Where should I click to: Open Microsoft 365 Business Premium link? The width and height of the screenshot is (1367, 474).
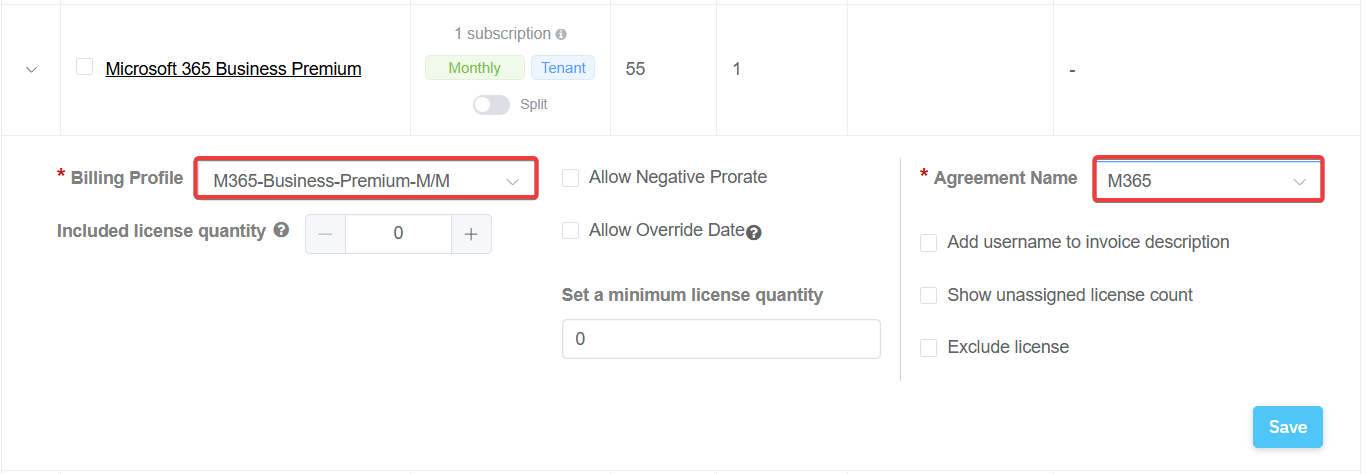(233, 69)
